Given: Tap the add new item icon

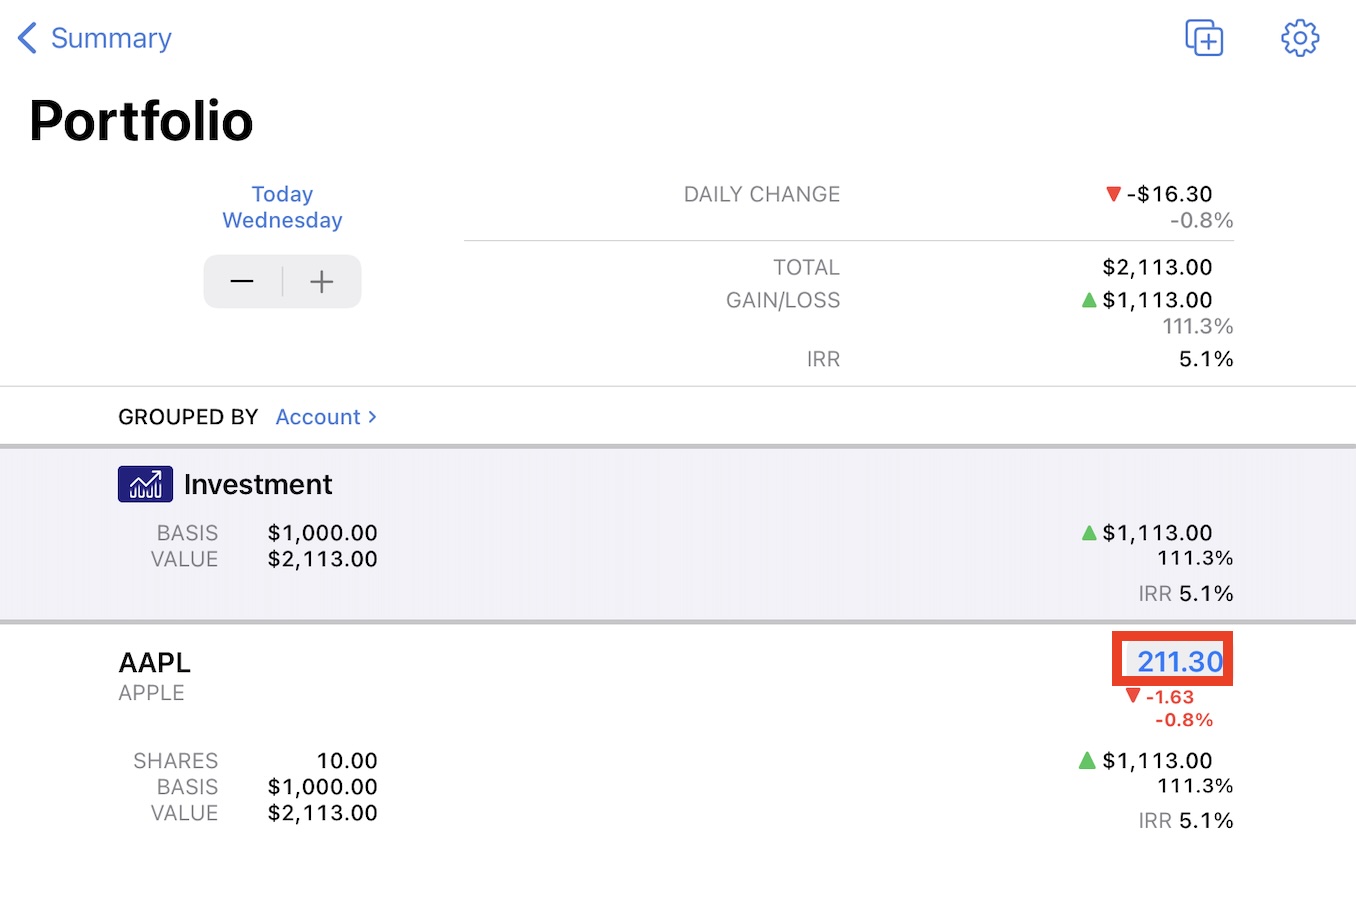Looking at the screenshot, I should point(1204,38).
